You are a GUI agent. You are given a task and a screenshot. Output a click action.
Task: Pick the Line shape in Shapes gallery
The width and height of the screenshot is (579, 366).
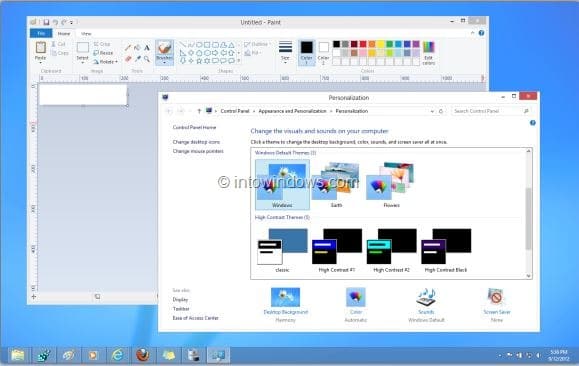point(183,45)
